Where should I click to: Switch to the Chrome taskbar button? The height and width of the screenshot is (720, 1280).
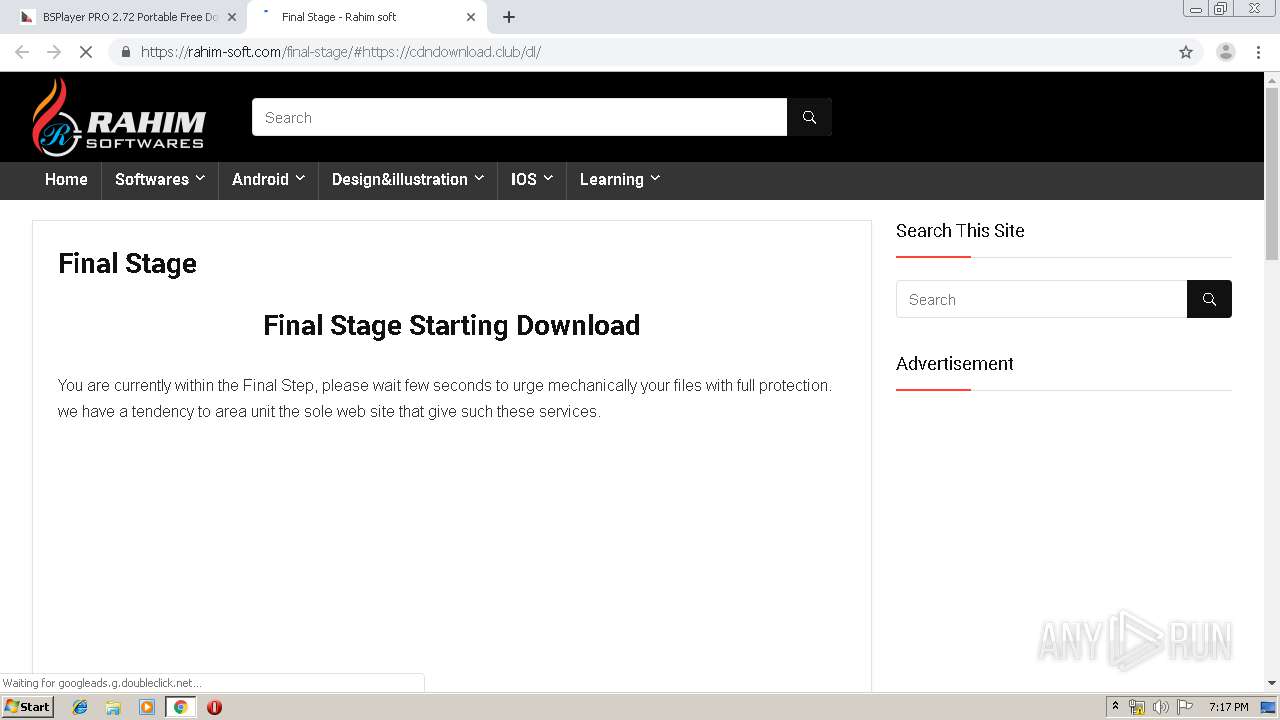coord(180,707)
